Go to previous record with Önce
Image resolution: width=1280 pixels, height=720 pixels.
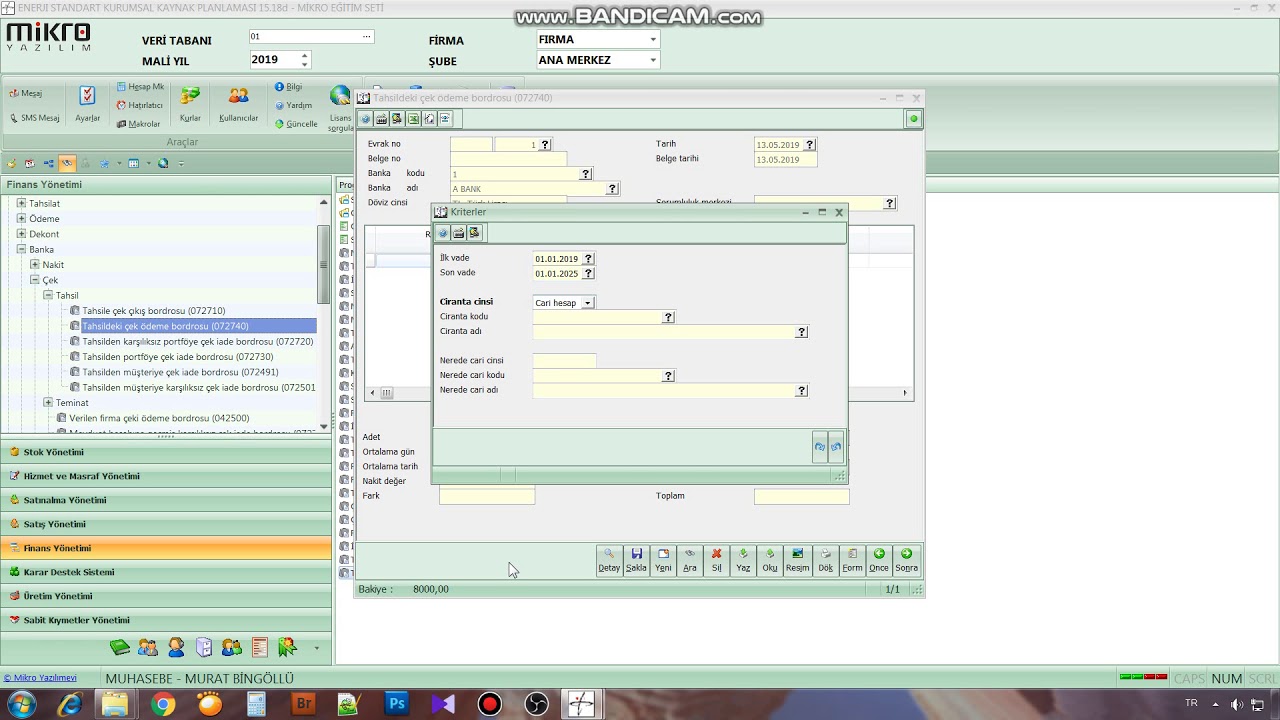[879, 560]
